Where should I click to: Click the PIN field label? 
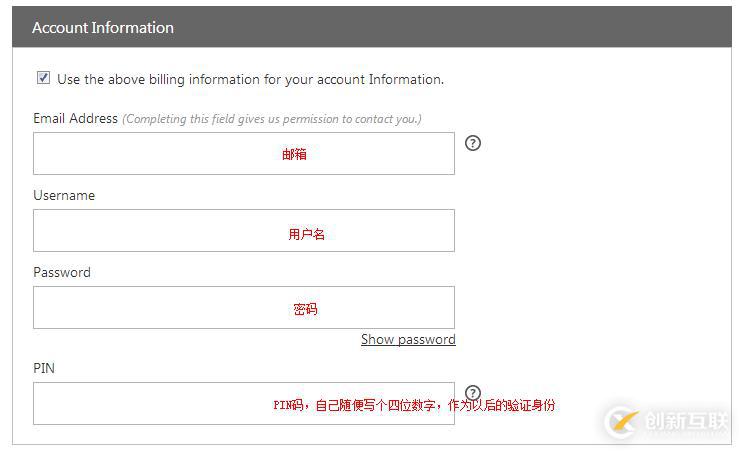tap(44, 368)
